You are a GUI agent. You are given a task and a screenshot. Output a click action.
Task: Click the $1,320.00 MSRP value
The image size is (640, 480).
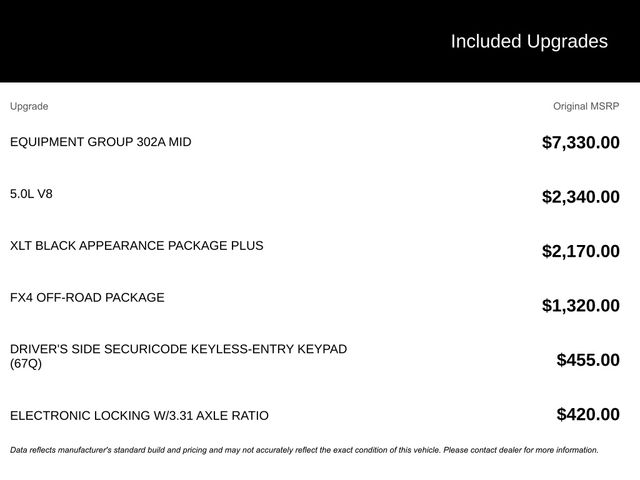[580, 306]
